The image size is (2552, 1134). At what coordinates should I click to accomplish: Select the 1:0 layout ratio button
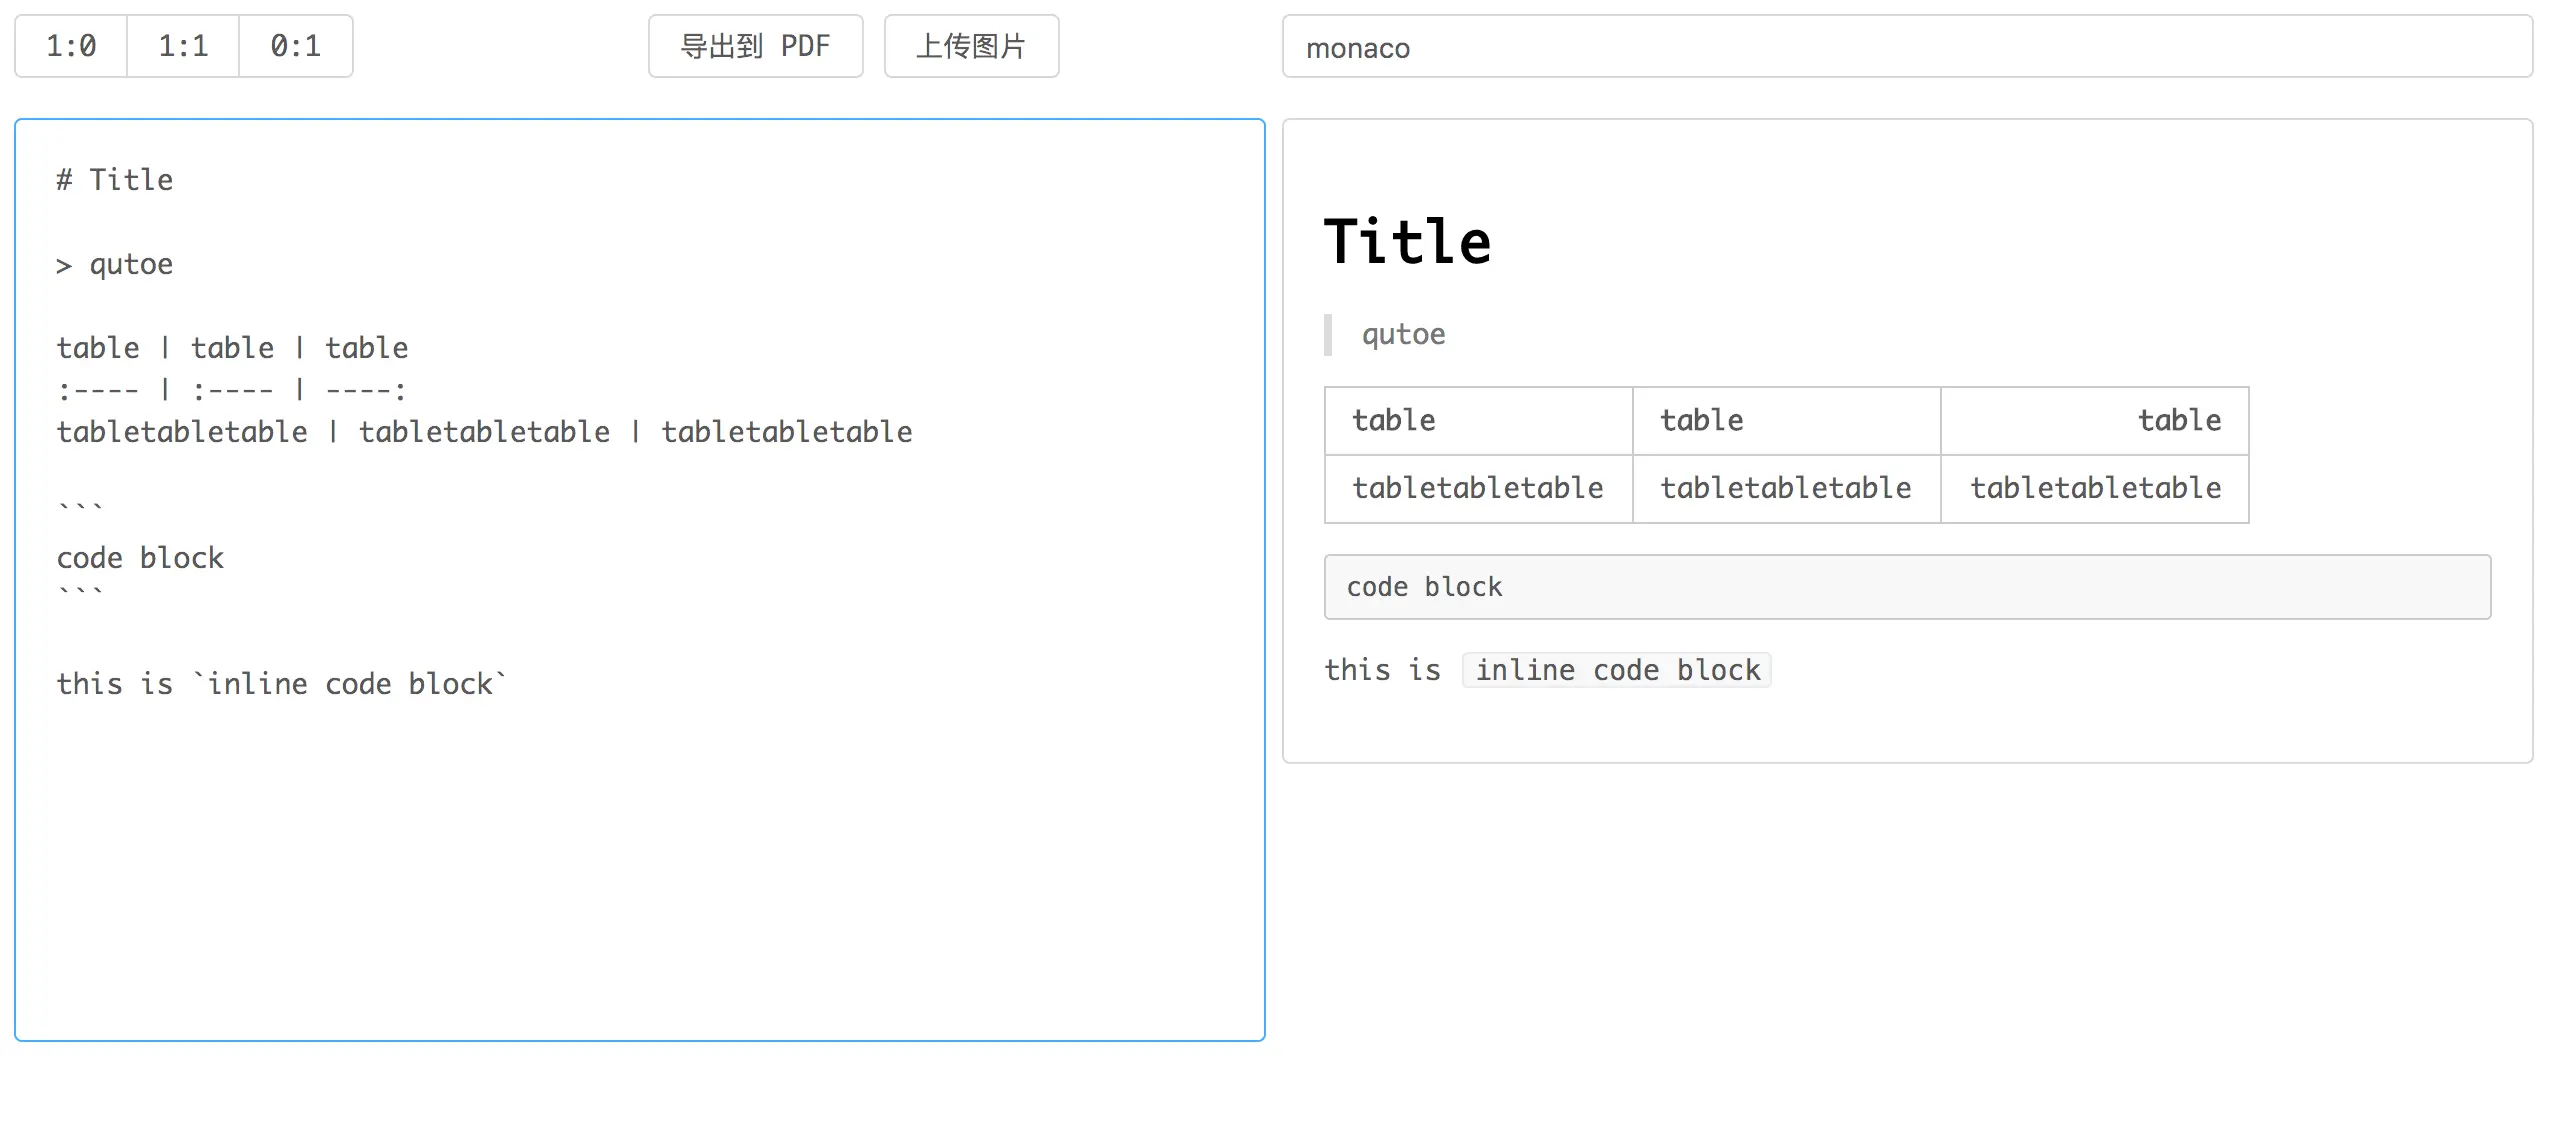[71, 46]
